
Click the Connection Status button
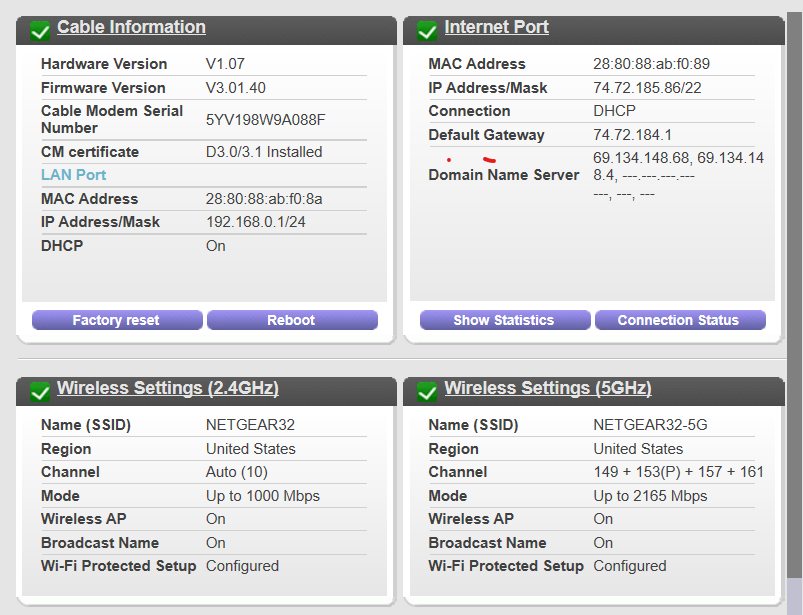(680, 320)
